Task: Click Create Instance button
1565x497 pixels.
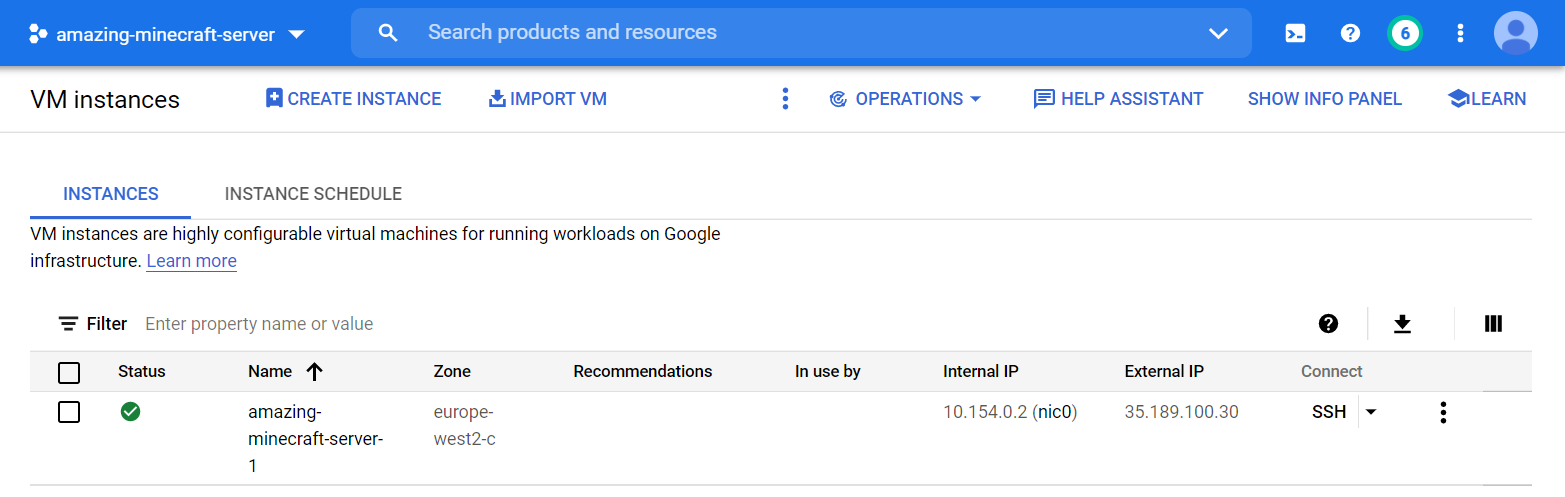Action: pyautogui.click(x=353, y=99)
